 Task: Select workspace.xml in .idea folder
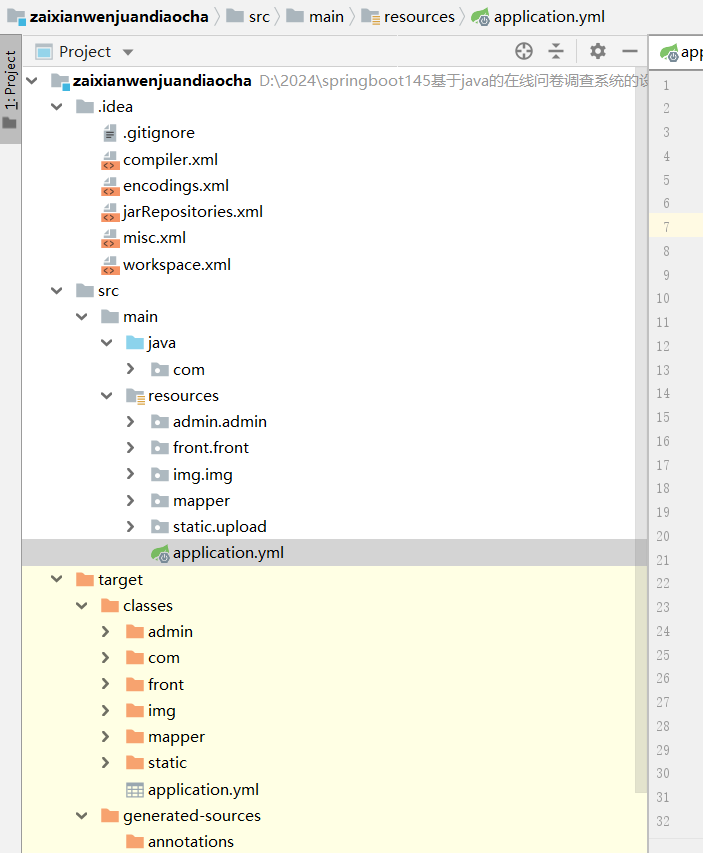point(176,264)
